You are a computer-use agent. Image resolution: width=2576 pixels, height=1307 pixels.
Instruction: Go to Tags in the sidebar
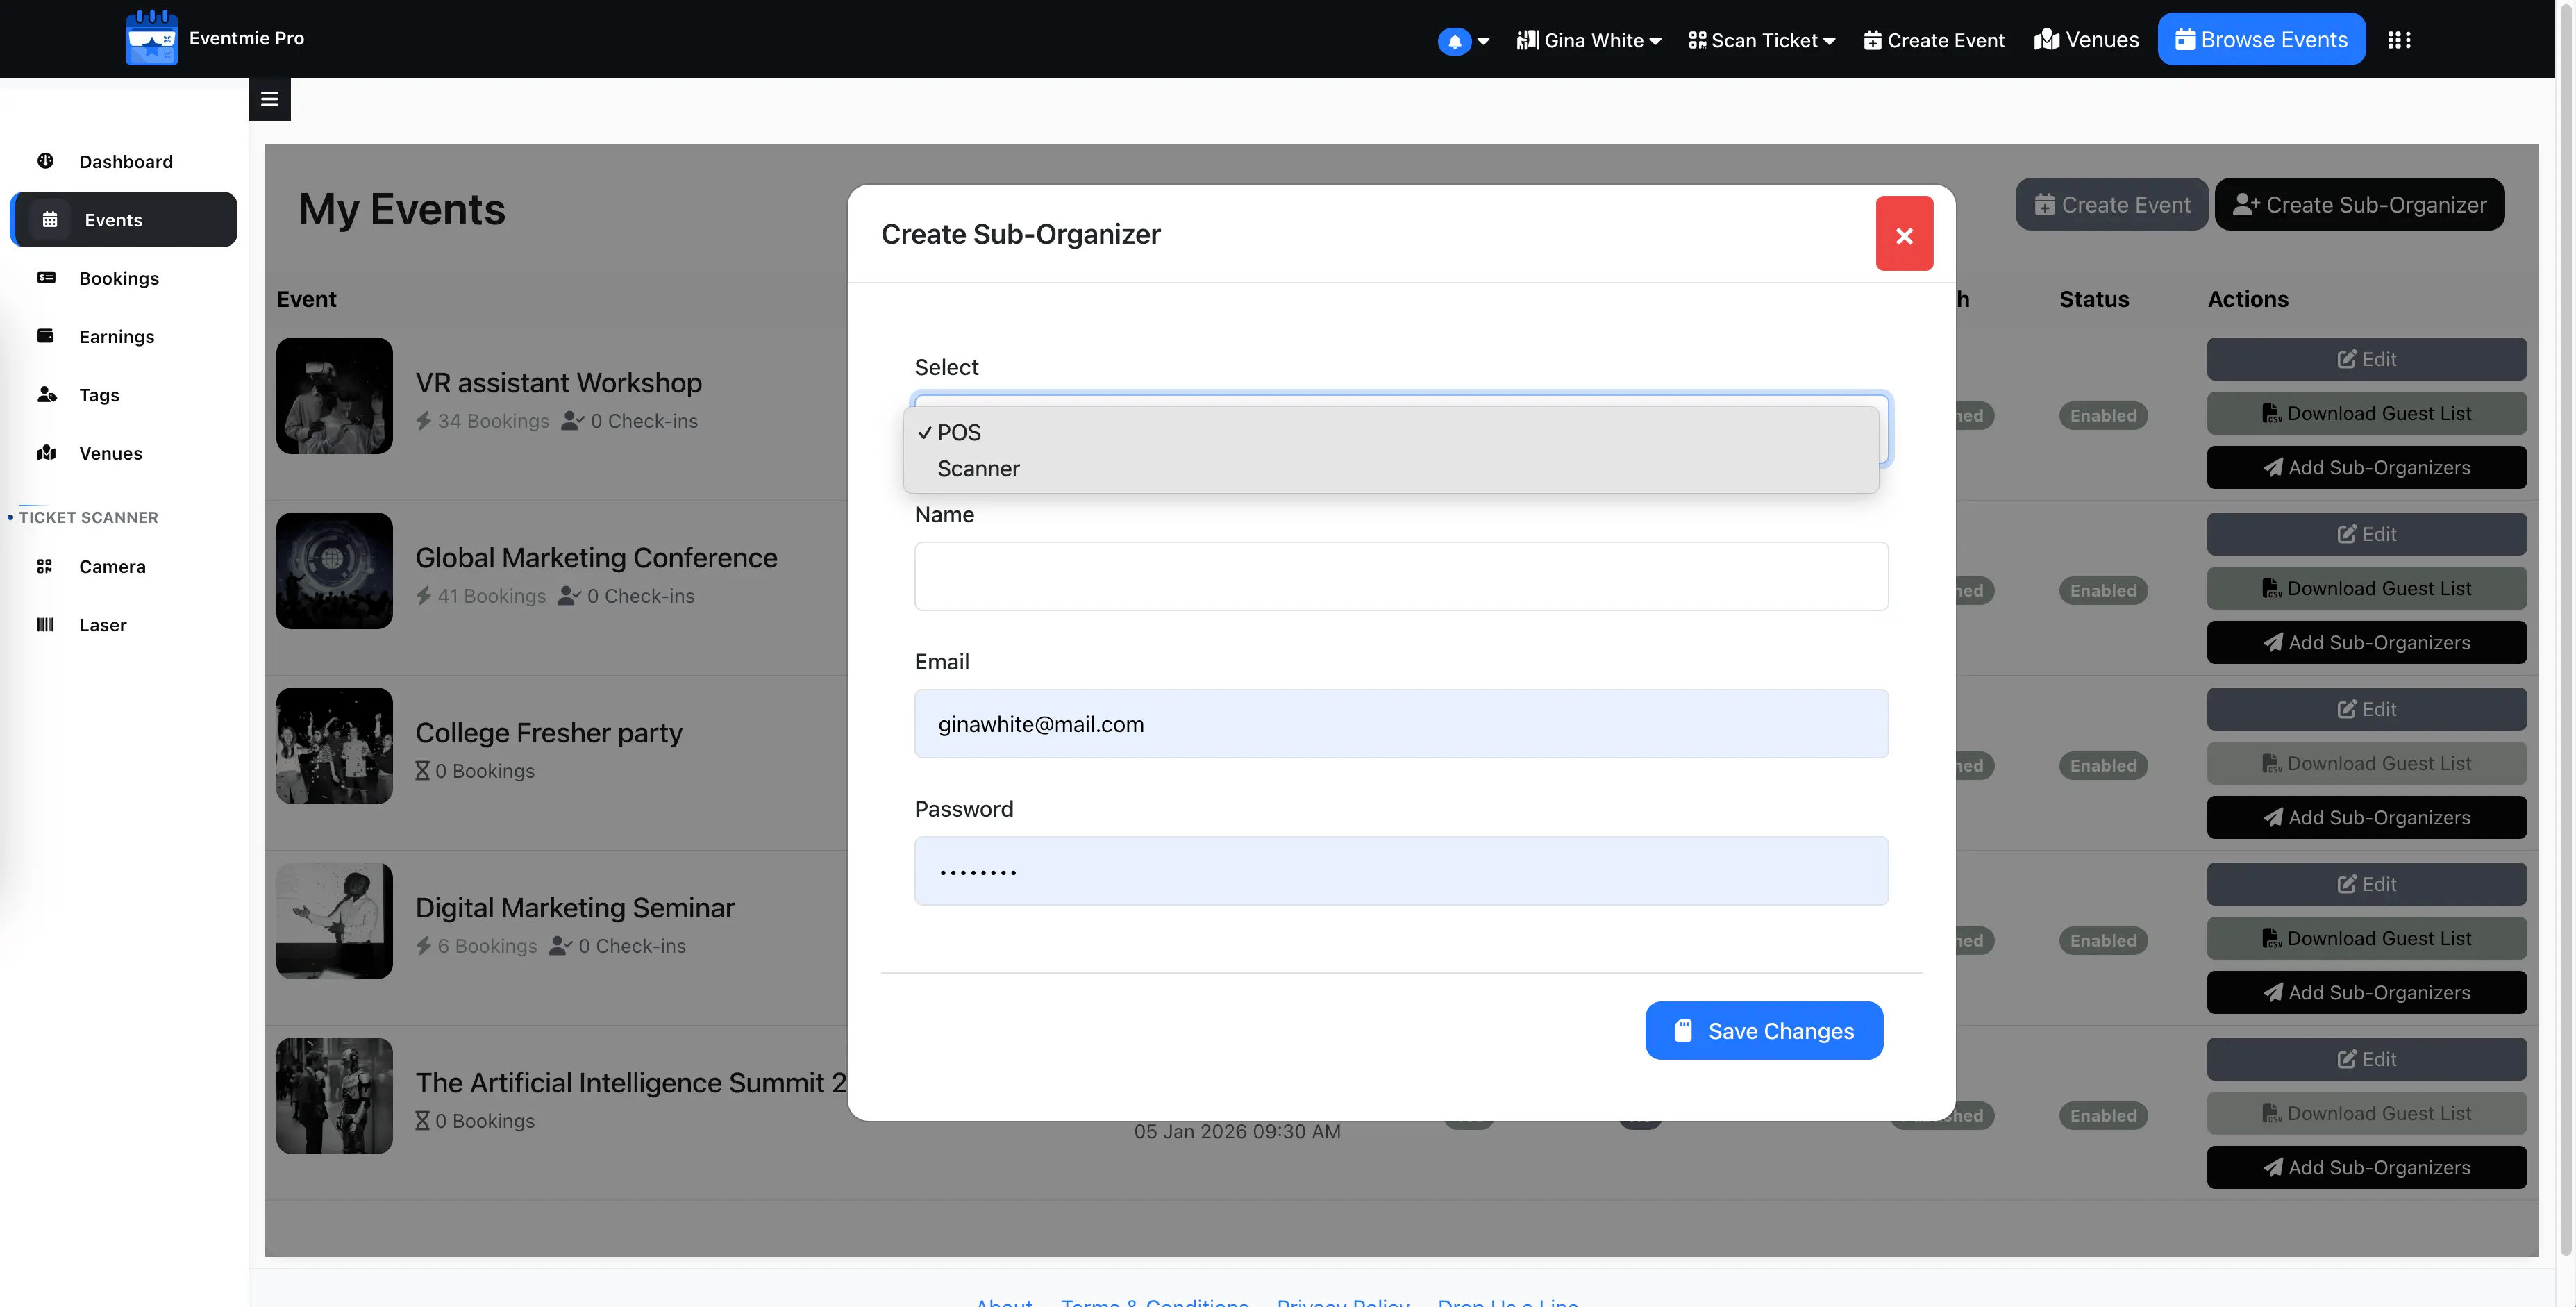99,395
